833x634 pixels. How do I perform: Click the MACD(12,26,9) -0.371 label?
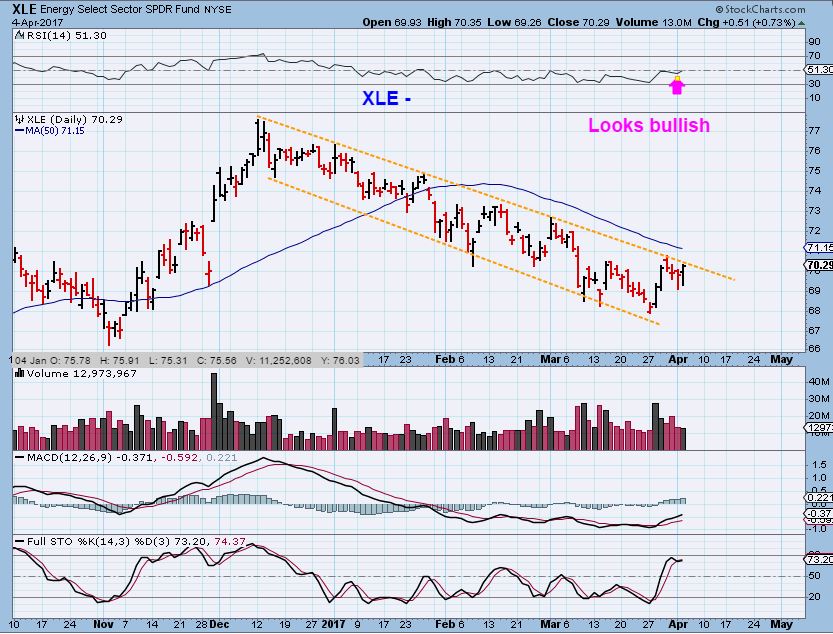pos(90,458)
